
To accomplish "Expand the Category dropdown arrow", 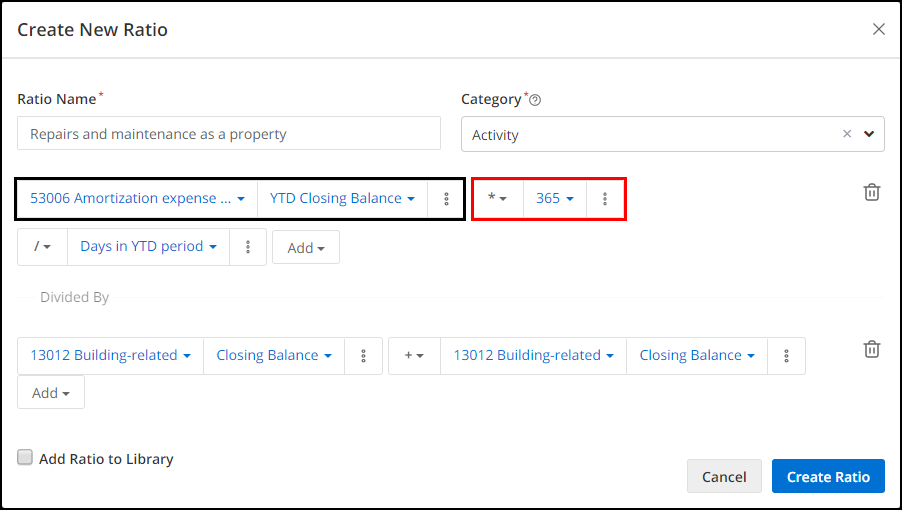I will coord(869,134).
